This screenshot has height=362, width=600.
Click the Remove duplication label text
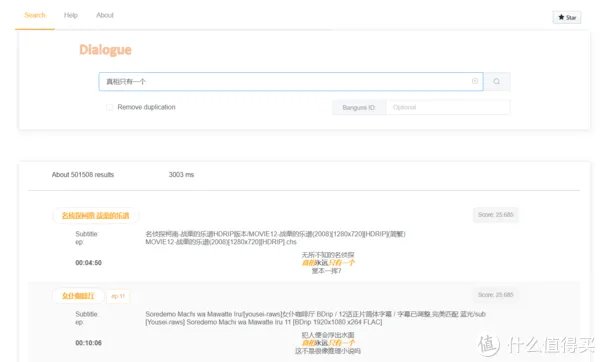tap(146, 107)
